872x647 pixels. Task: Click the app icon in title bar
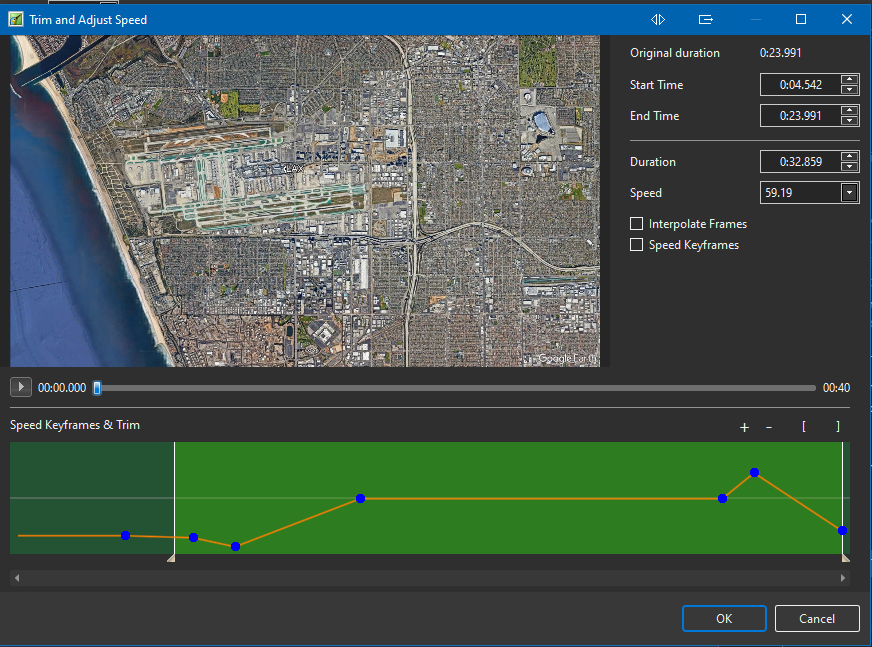pyautogui.click(x=16, y=19)
